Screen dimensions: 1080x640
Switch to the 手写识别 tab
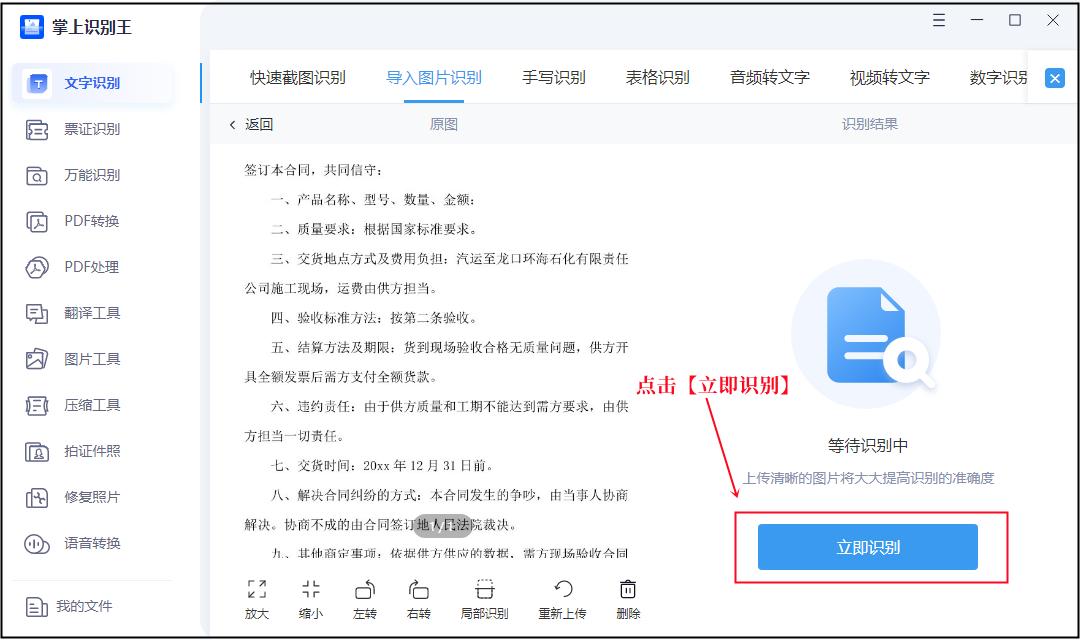[553, 76]
